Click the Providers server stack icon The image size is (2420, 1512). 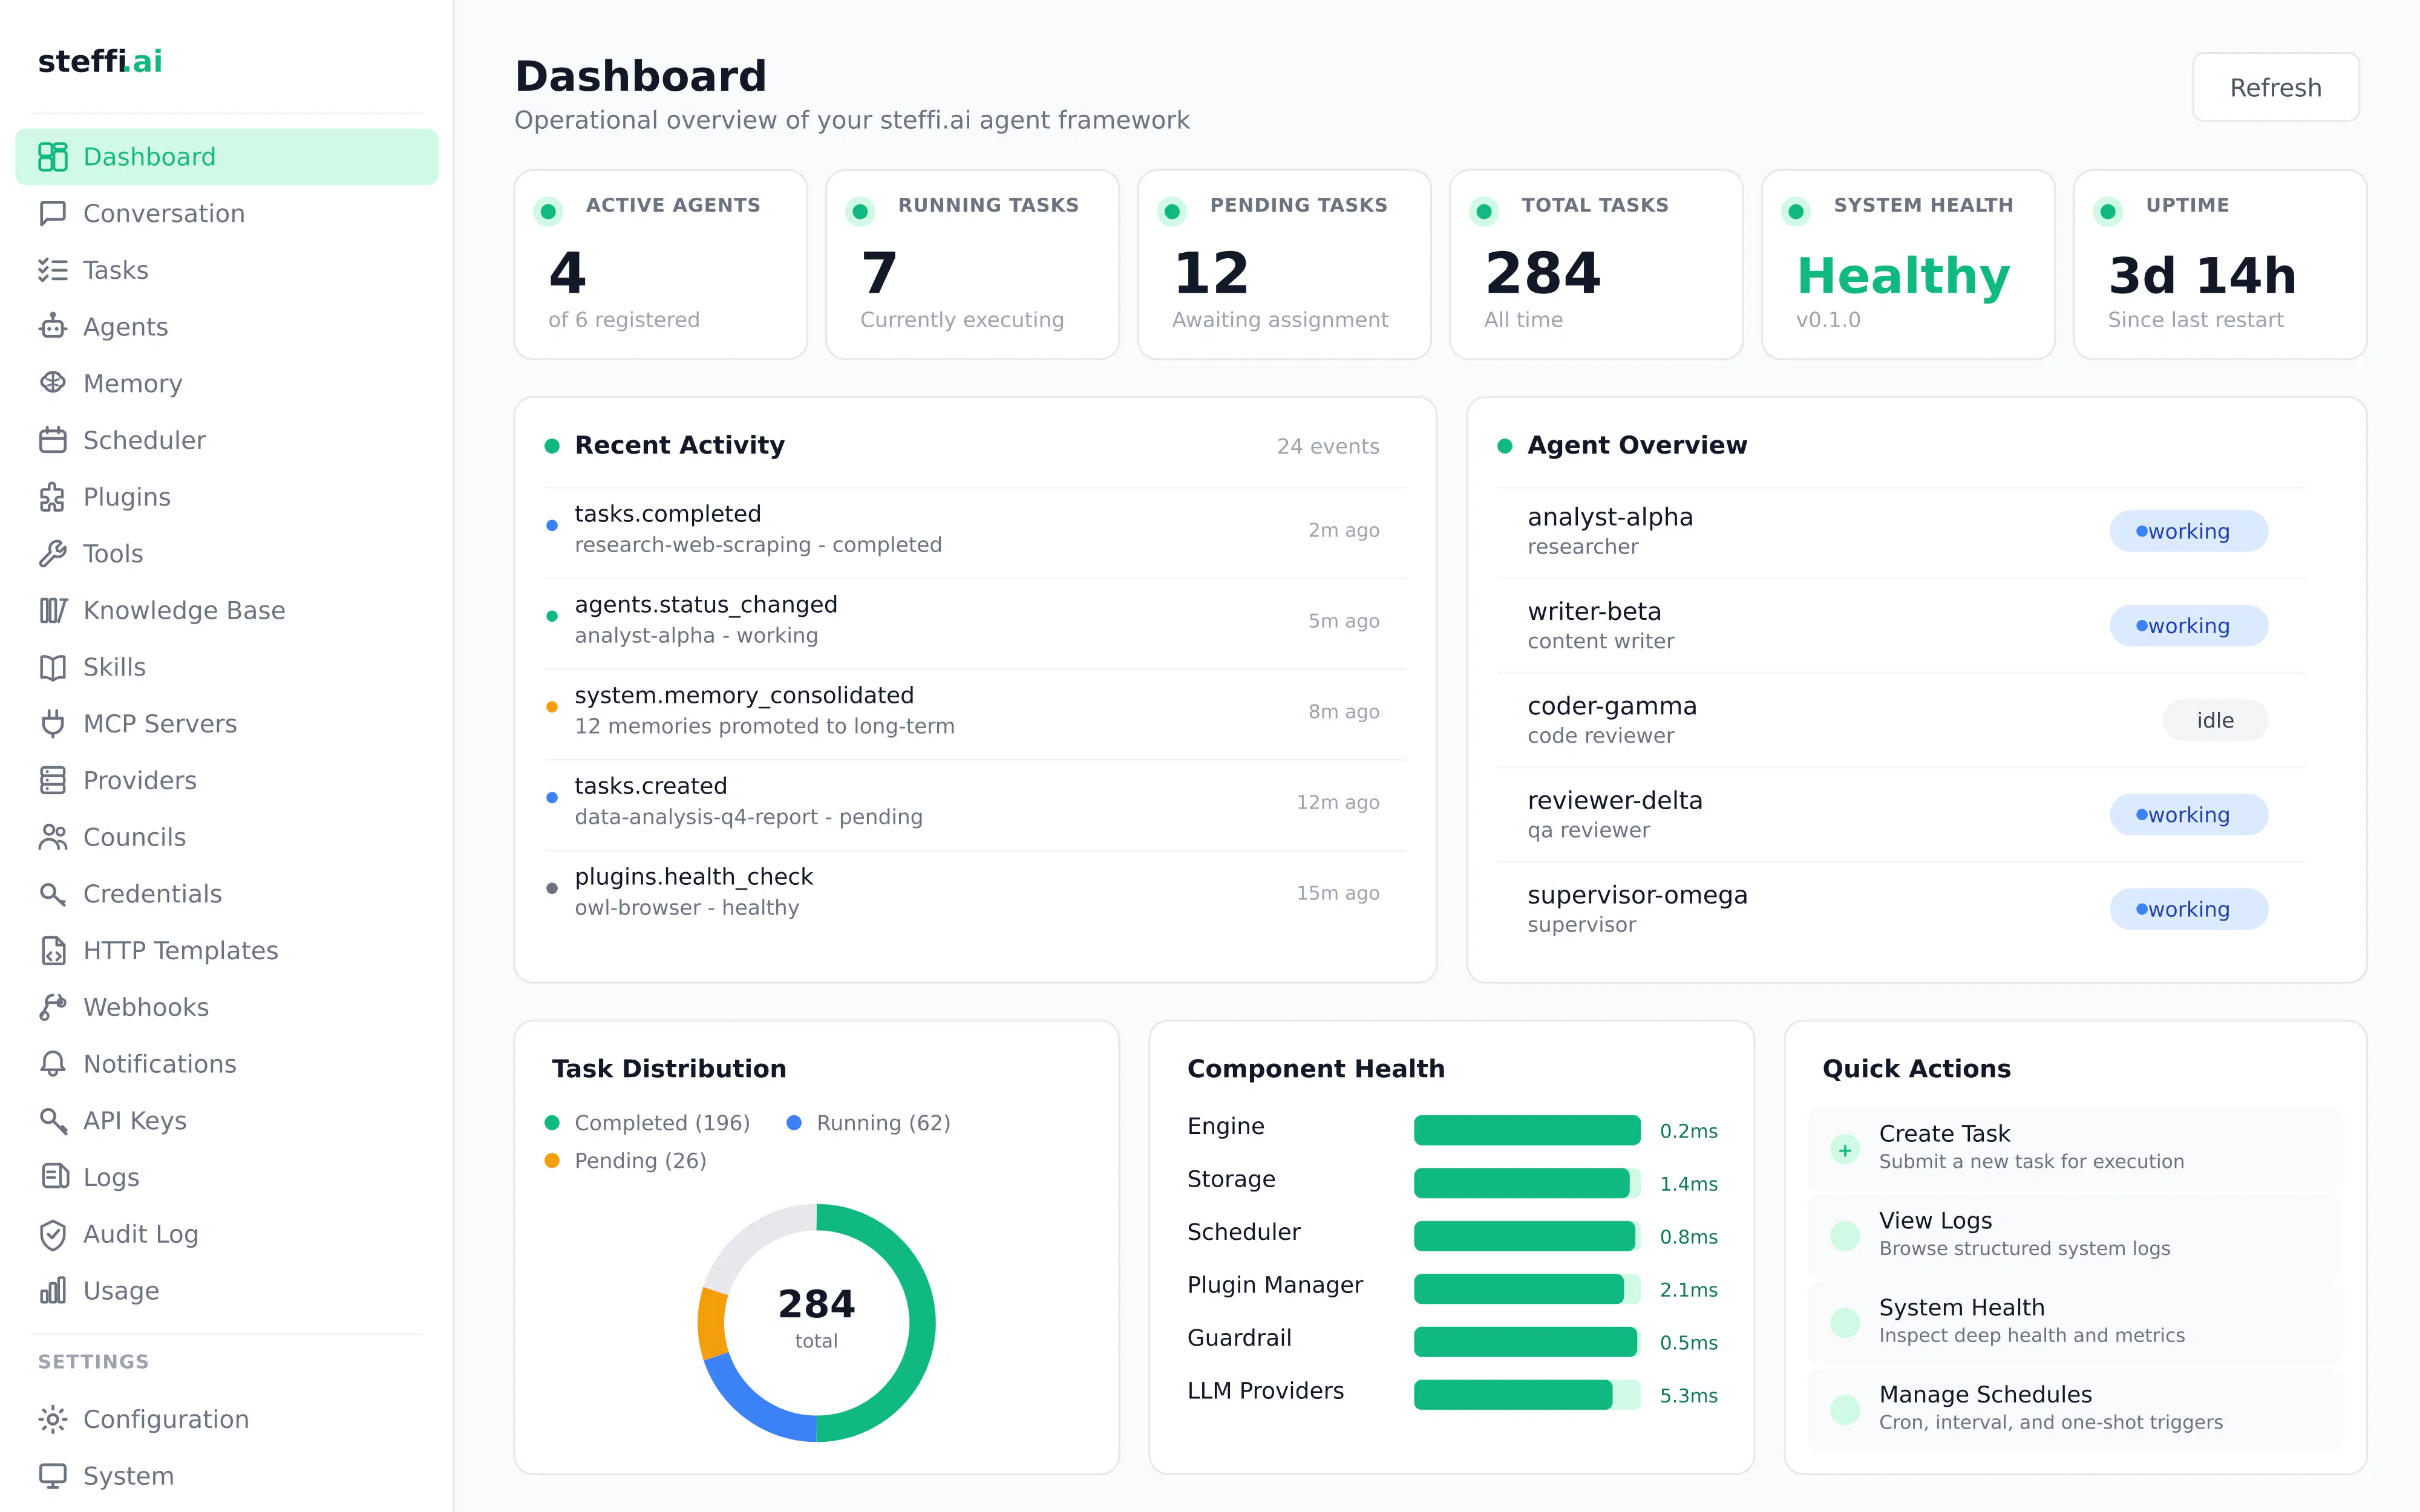[x=53, y=780]
